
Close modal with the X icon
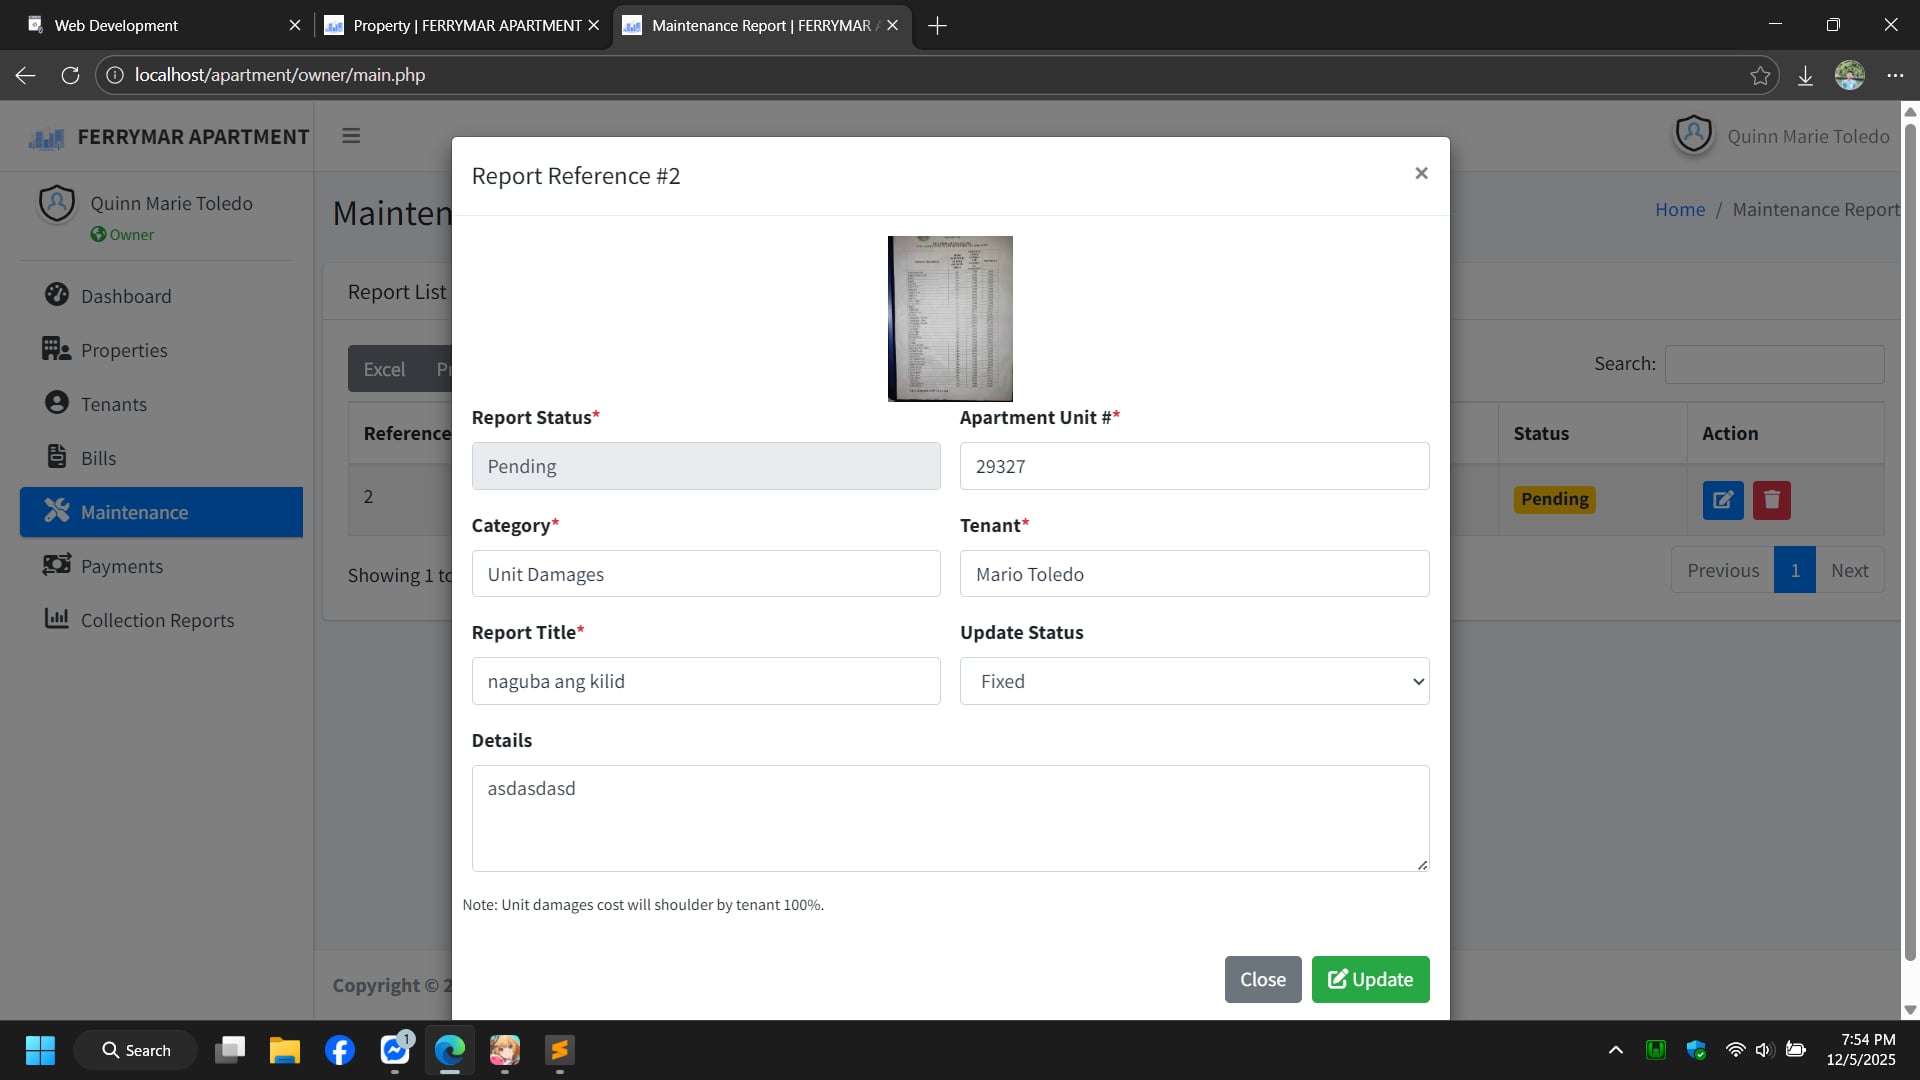coord(1421,173)
